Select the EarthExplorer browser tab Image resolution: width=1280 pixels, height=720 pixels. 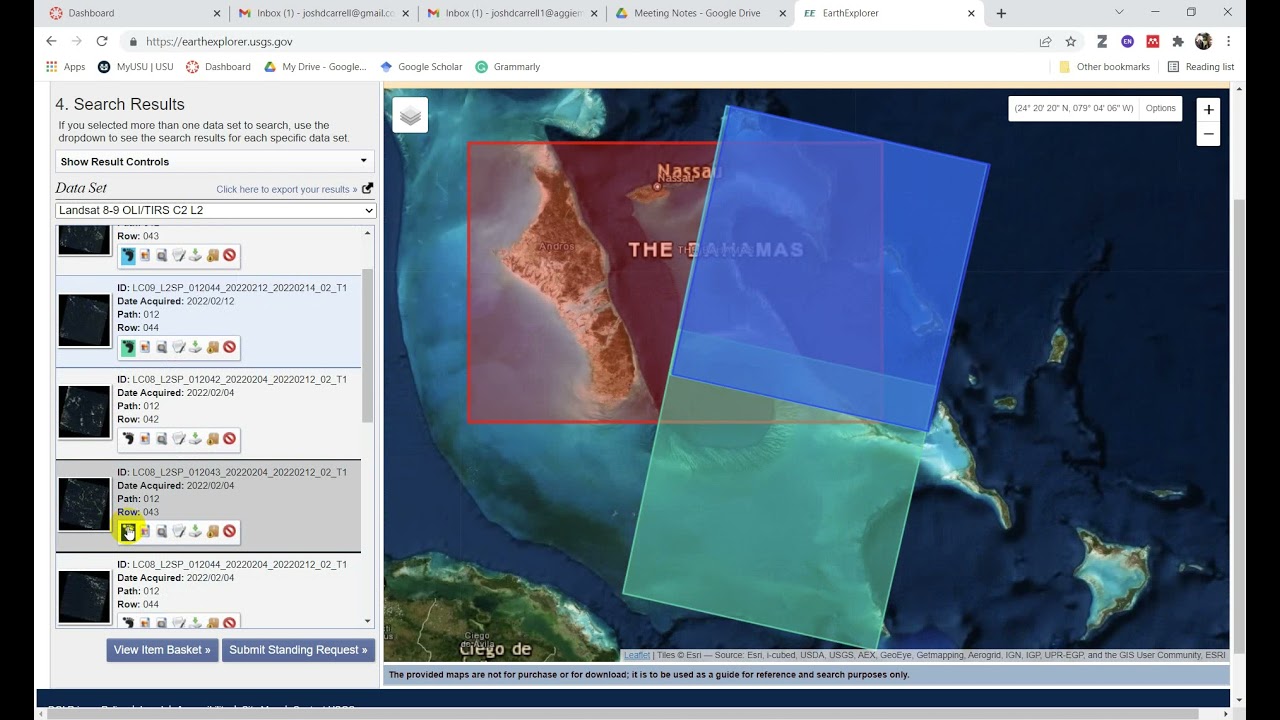point(889,13)
